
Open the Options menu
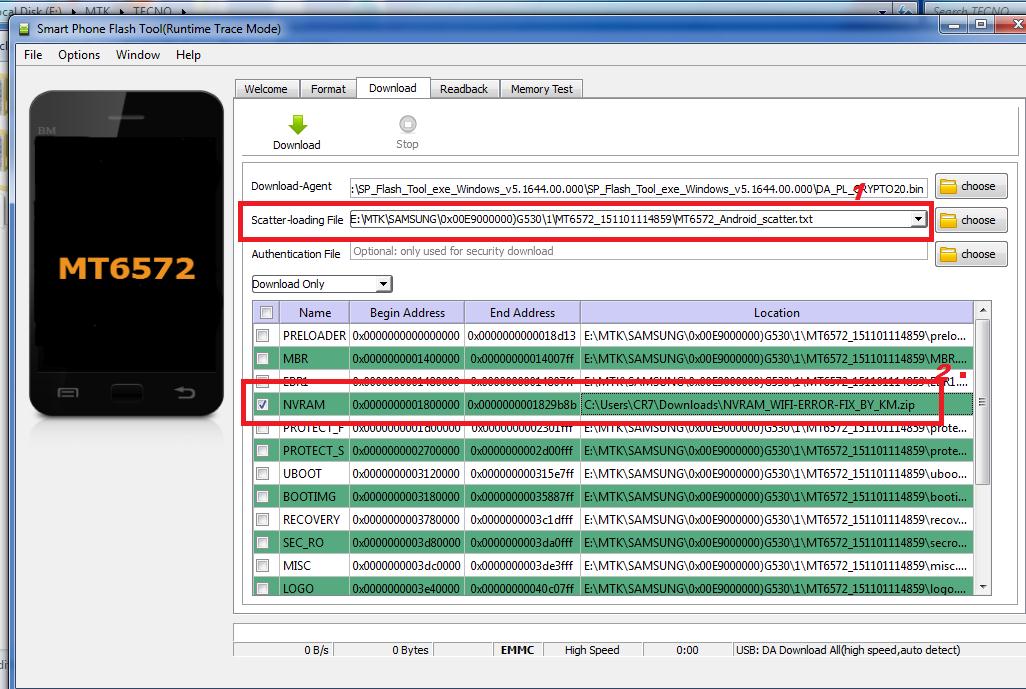click(79, 55)
